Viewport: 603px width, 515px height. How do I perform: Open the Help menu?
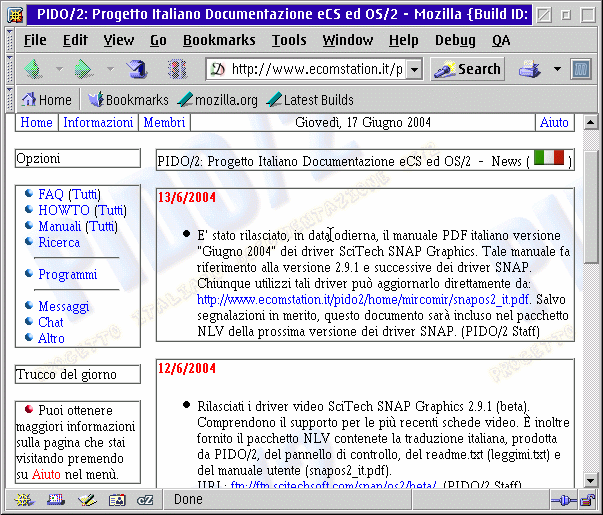tap(403, 40)
